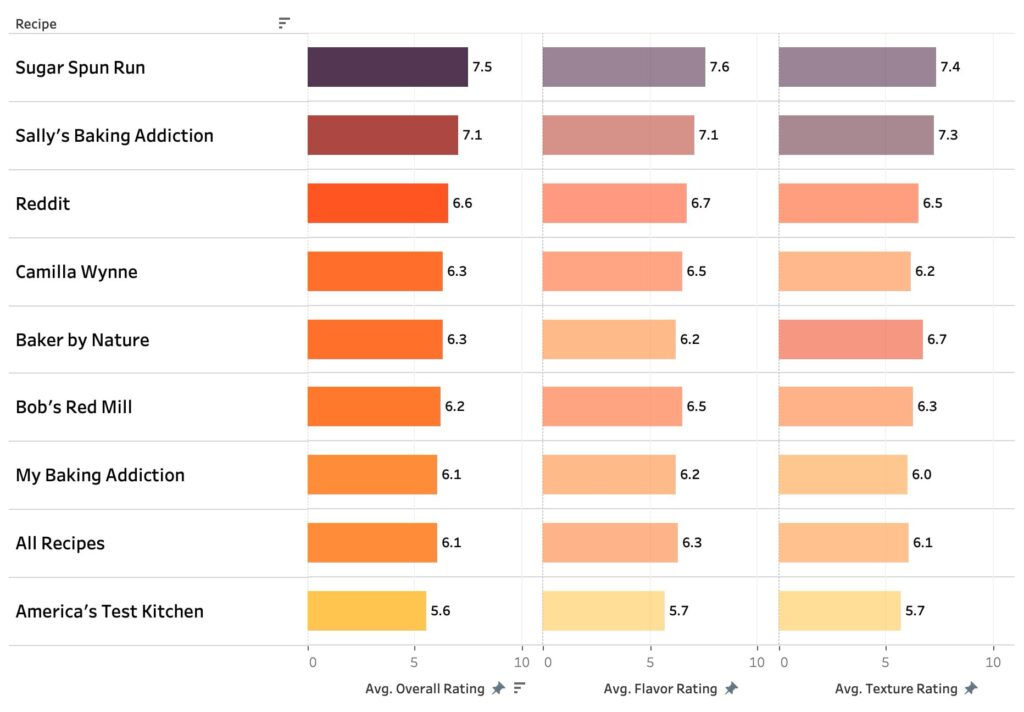The width and height of the screenshot is (1024, 712).
Task: Select the Sugar Spun Run row label
Action: click(x=80, y=68)
